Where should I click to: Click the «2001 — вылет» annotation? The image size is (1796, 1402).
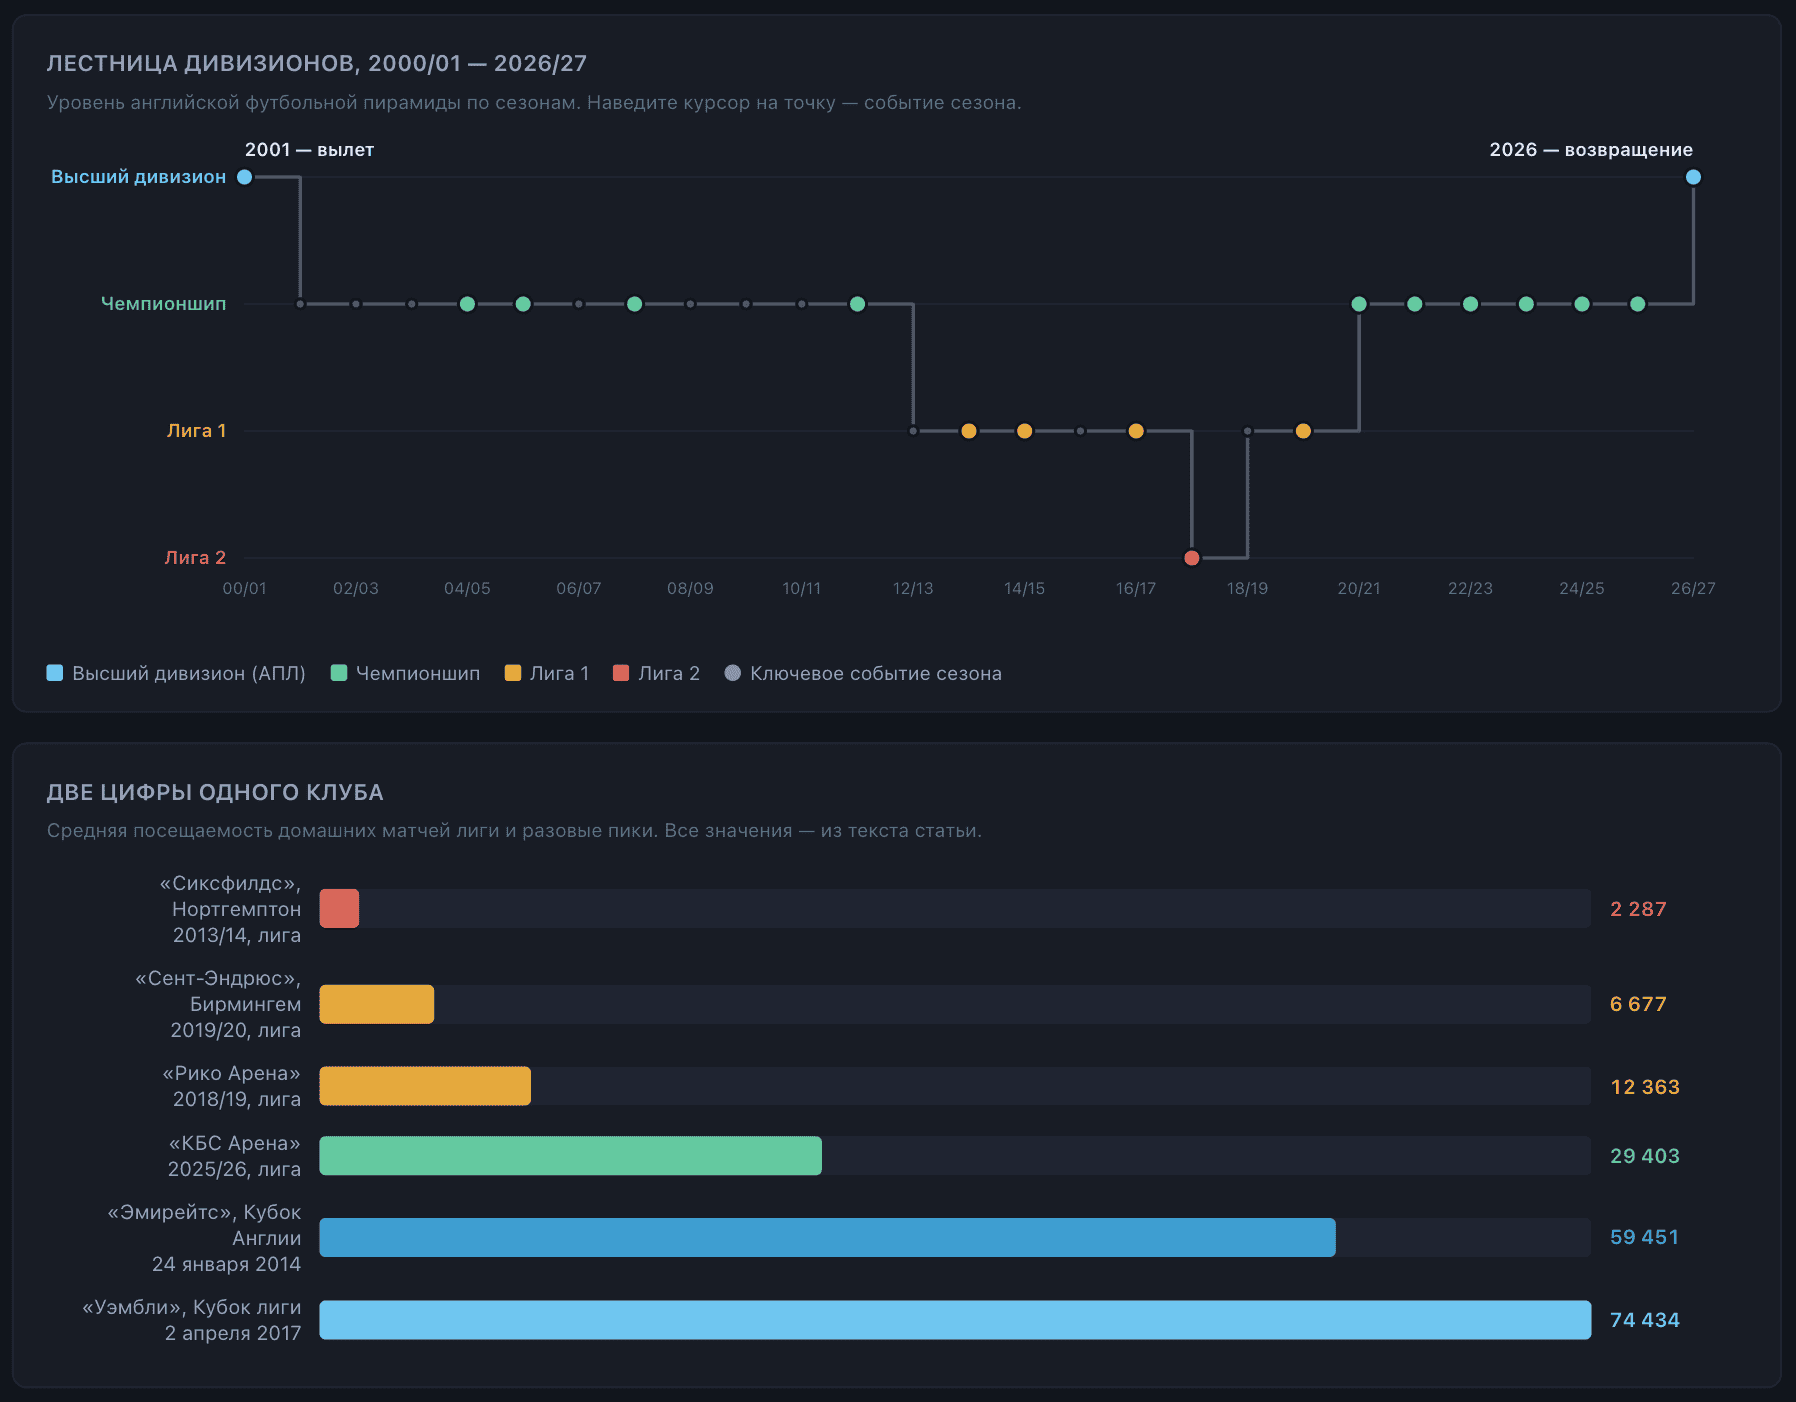point(309,150)
